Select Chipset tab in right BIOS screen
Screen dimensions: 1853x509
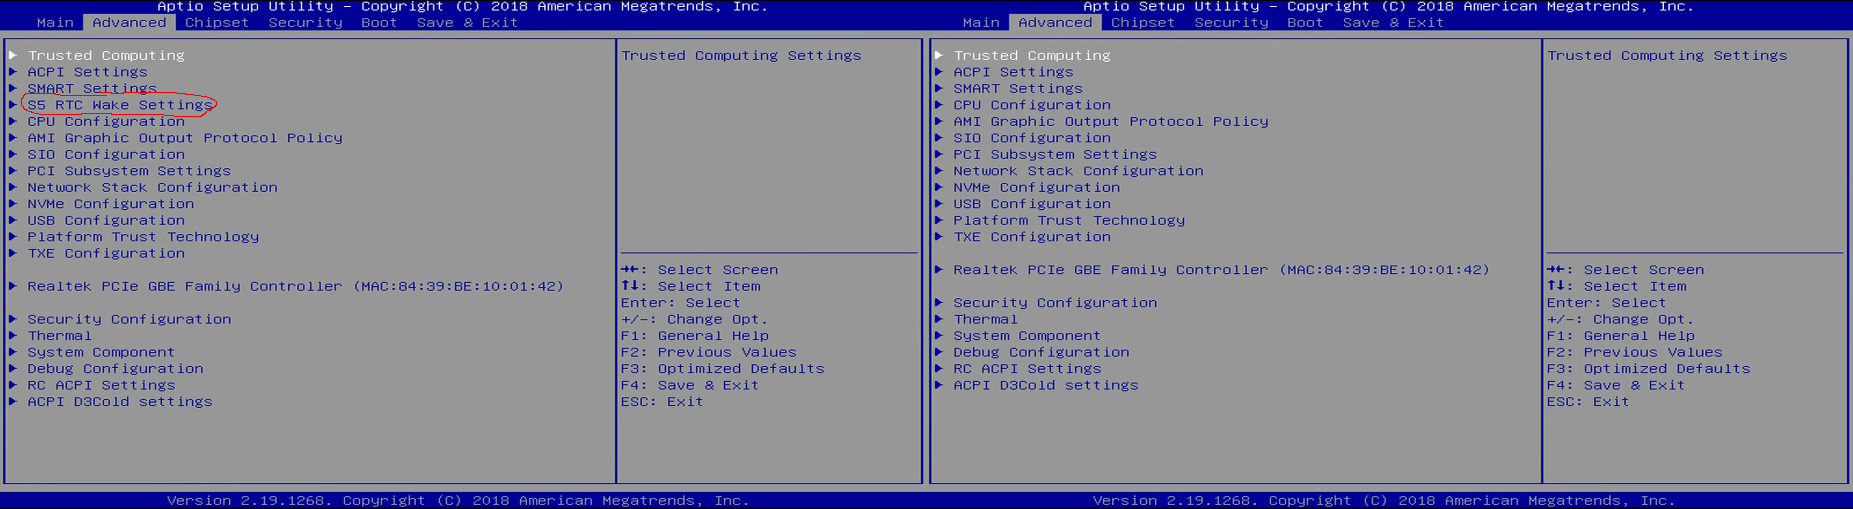(x=1143, y=22)
